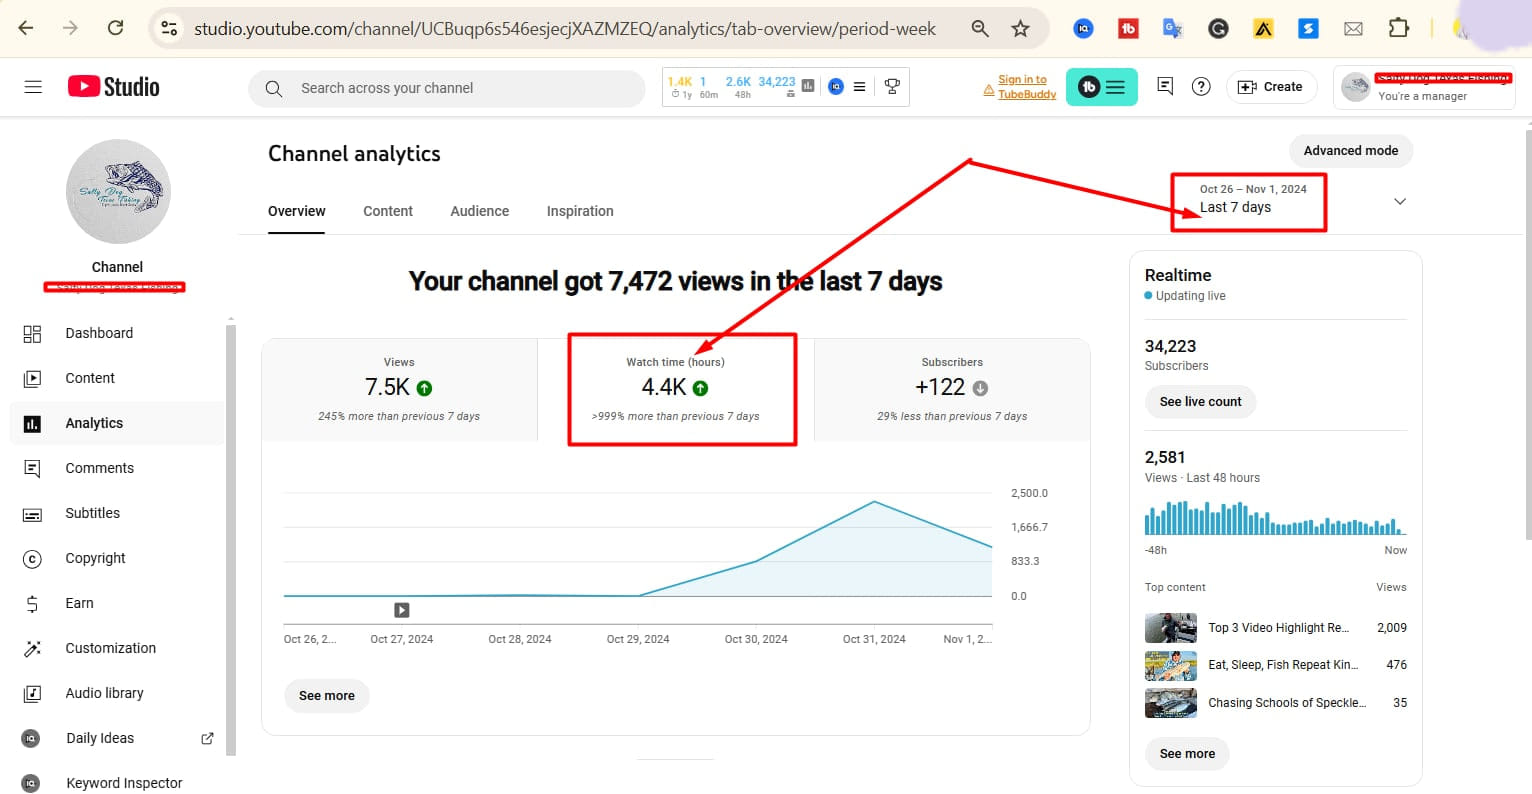Click in the Search across your channel field
Screen dimensions: 1532x794
(450, 88)
